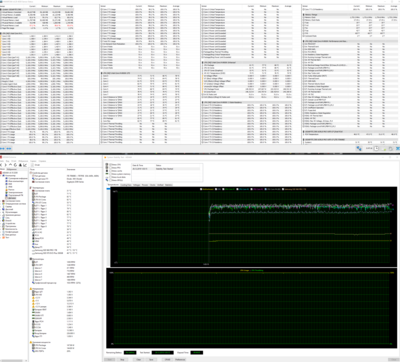Click the Clear button in Stability Test

click(139, 360)
